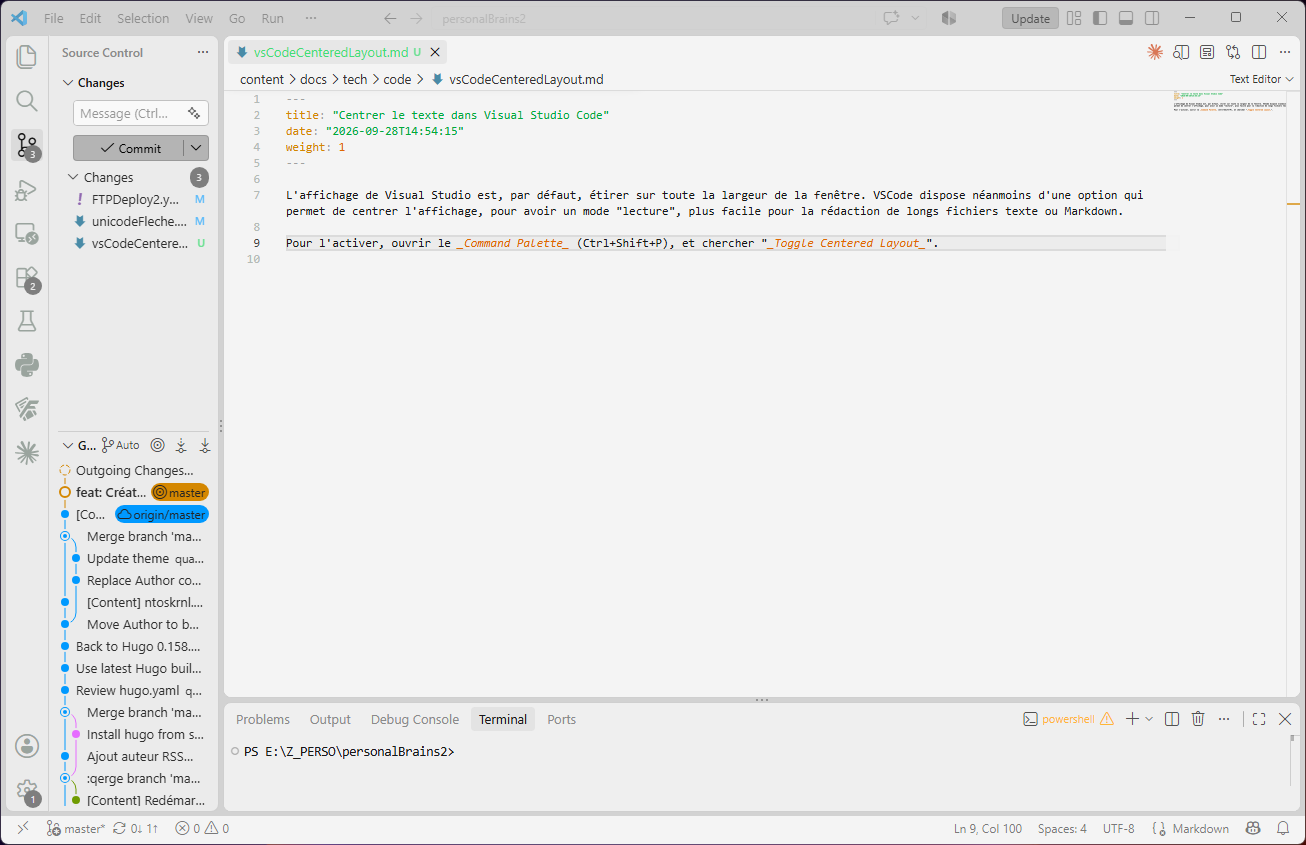Switch to the Debug Console tab

click(x=415, y=719)
